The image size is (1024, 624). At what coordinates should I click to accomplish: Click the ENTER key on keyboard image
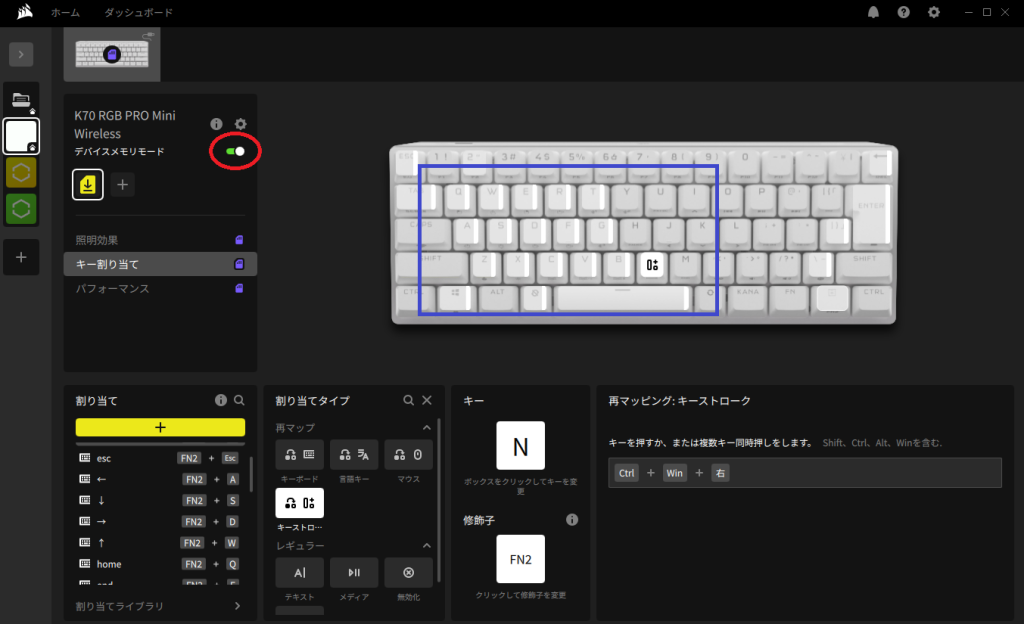(x=871, y=216)
